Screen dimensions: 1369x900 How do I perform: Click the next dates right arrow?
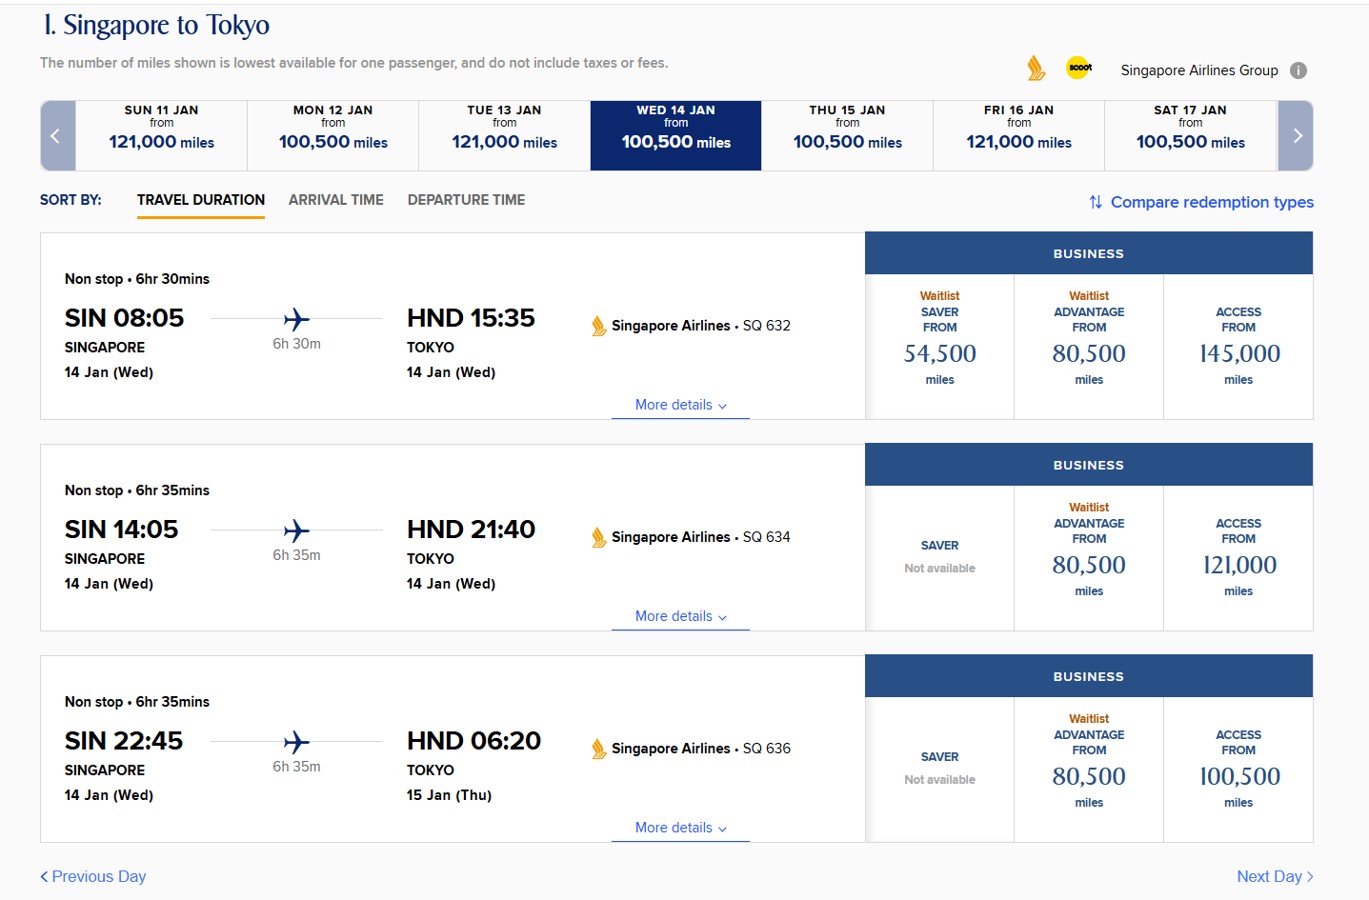(1296, 136)
